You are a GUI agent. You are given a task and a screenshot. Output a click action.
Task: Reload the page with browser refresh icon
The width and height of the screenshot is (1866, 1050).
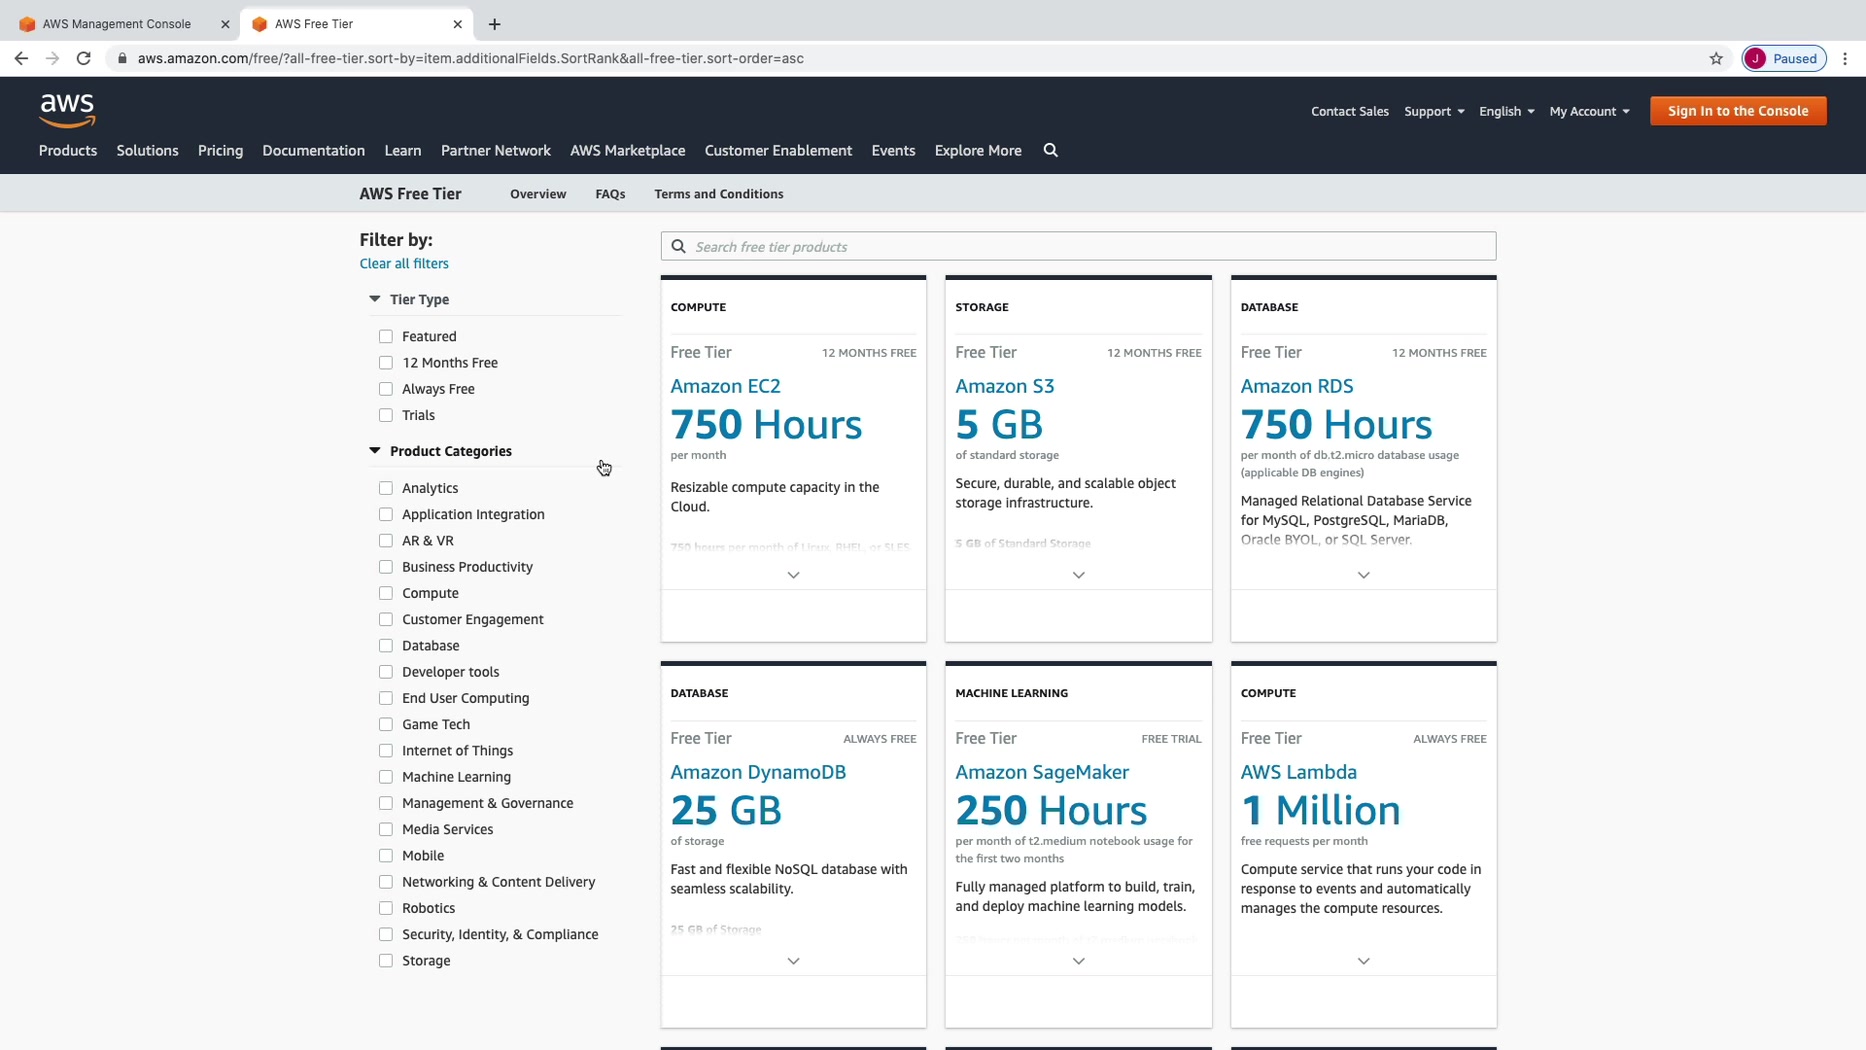pos(84,58)
